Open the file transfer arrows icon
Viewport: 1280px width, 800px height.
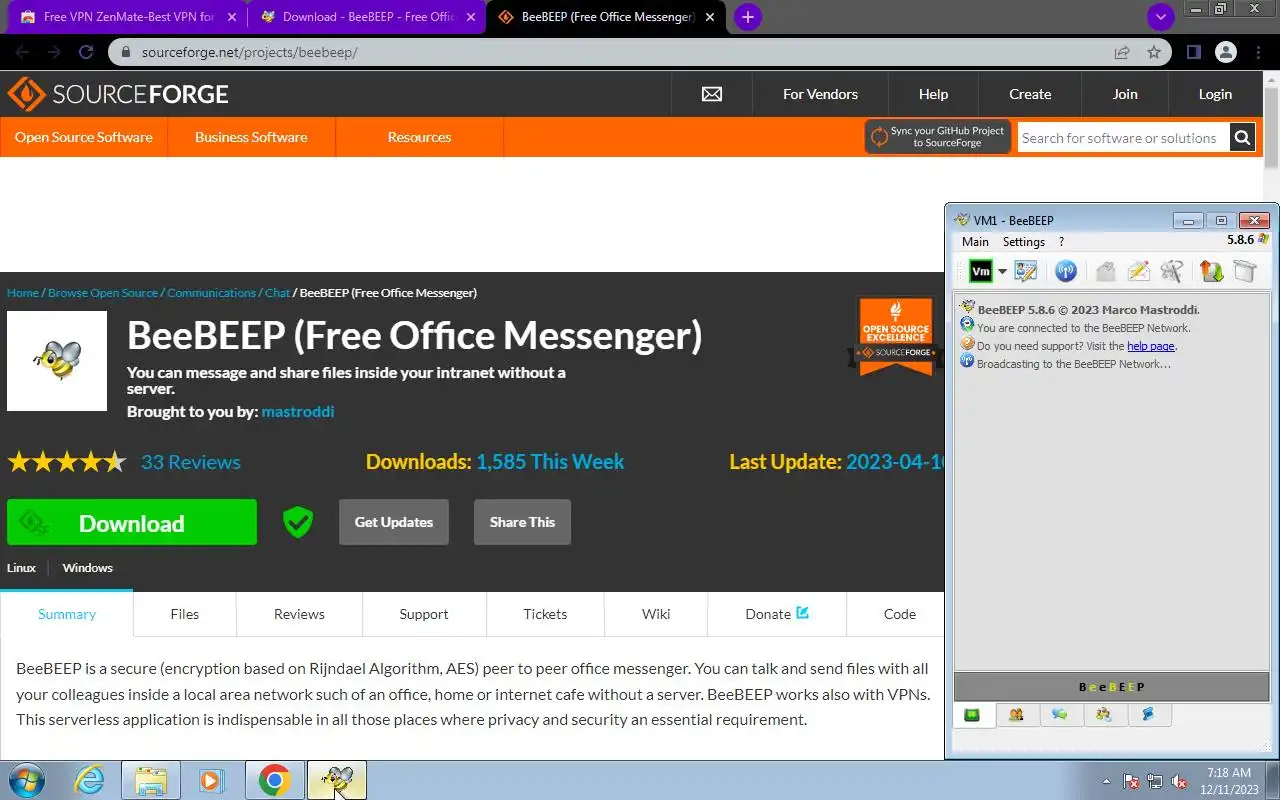coord(1211,271)
